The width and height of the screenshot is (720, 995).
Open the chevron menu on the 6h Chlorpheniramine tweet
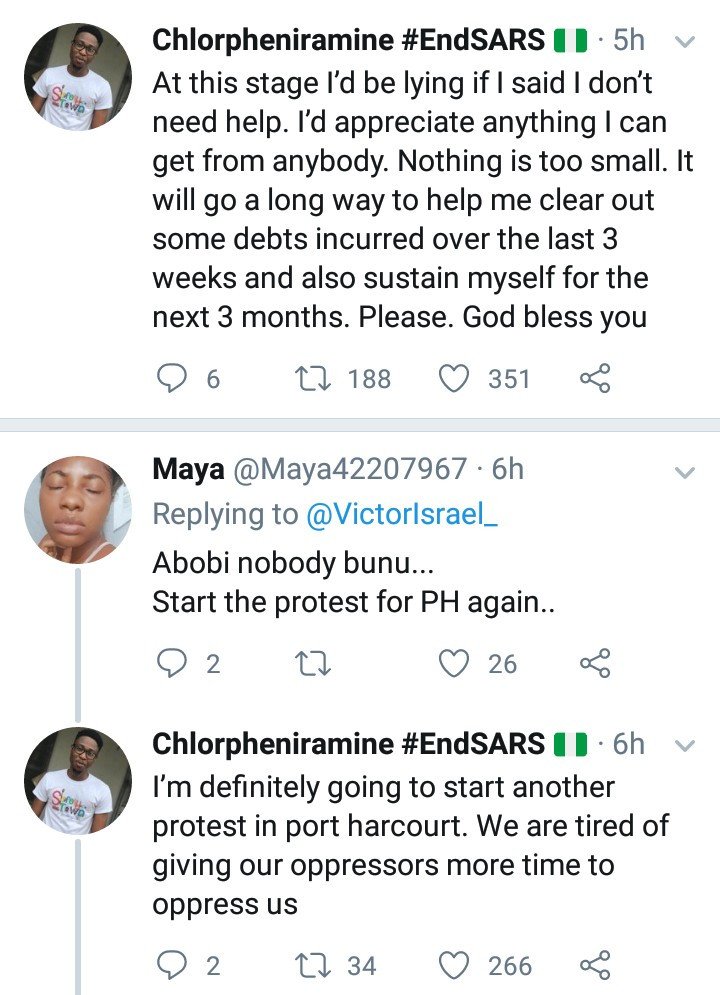coord(685,746)
